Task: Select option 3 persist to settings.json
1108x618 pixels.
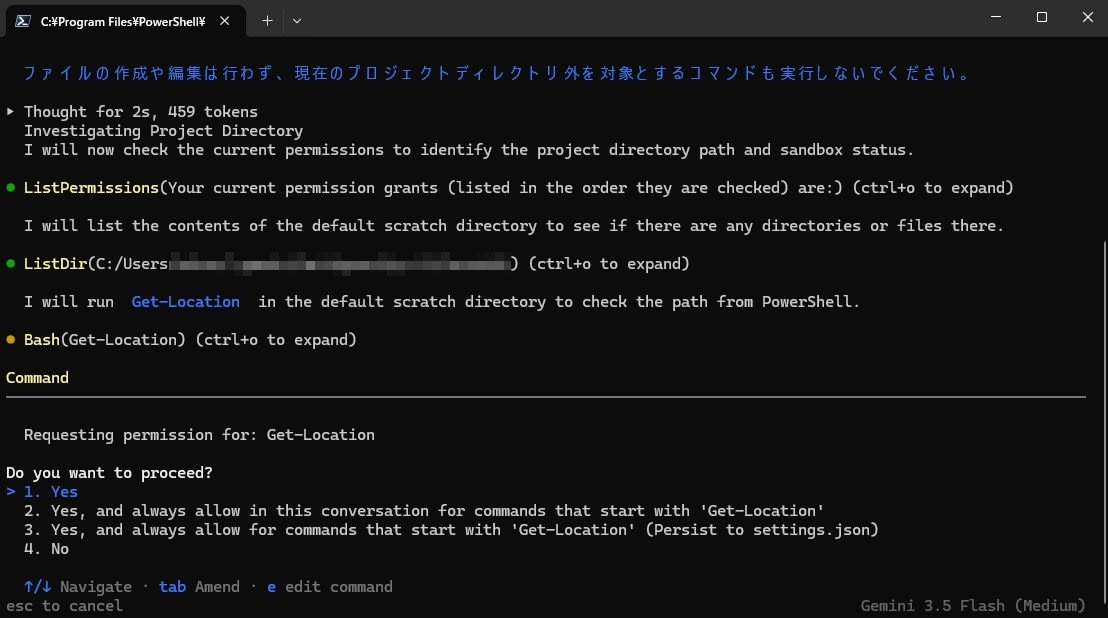Action: click(x=451, y=530)
